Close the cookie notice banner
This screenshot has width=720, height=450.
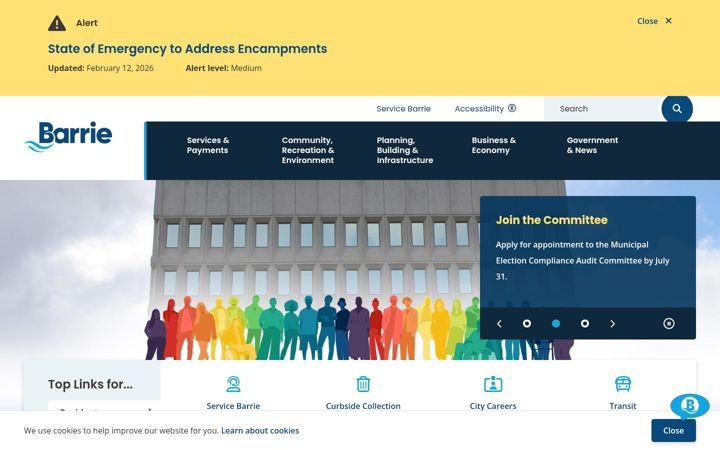673,430
